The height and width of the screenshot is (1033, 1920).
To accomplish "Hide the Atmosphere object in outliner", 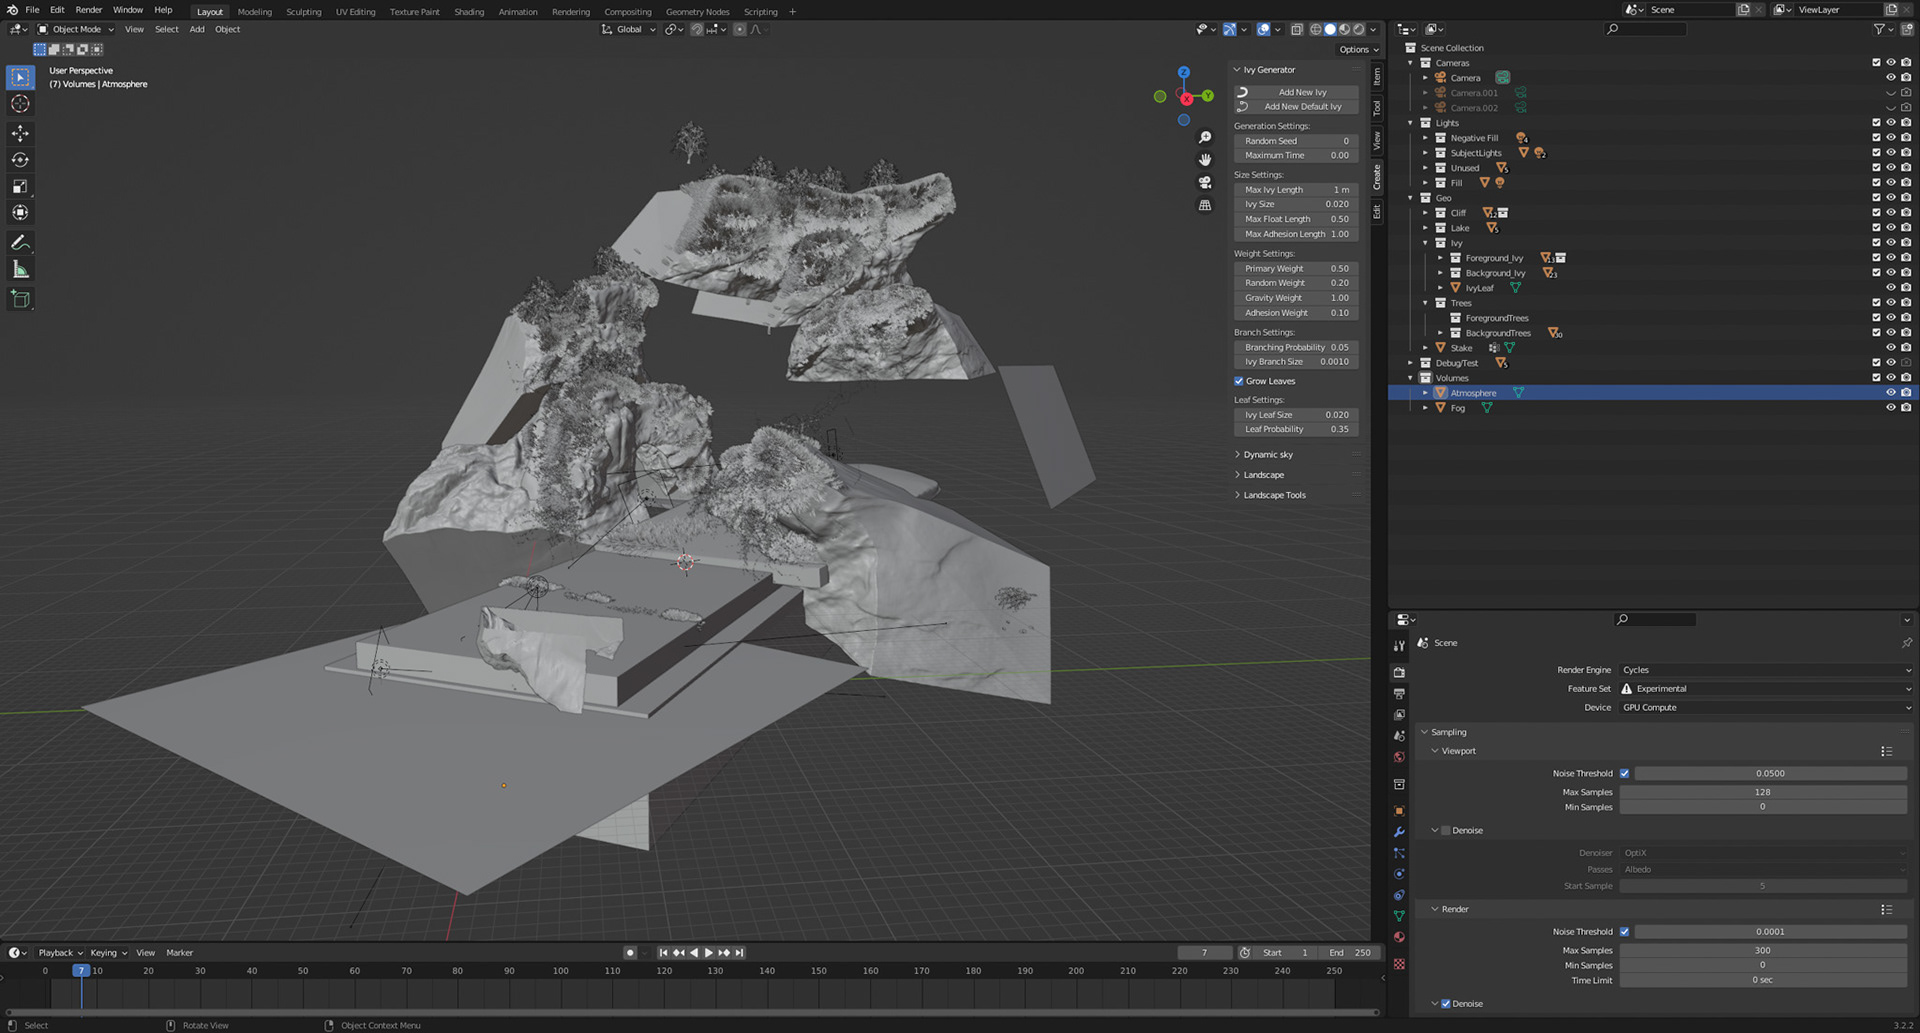I will tap(1890, 393).
